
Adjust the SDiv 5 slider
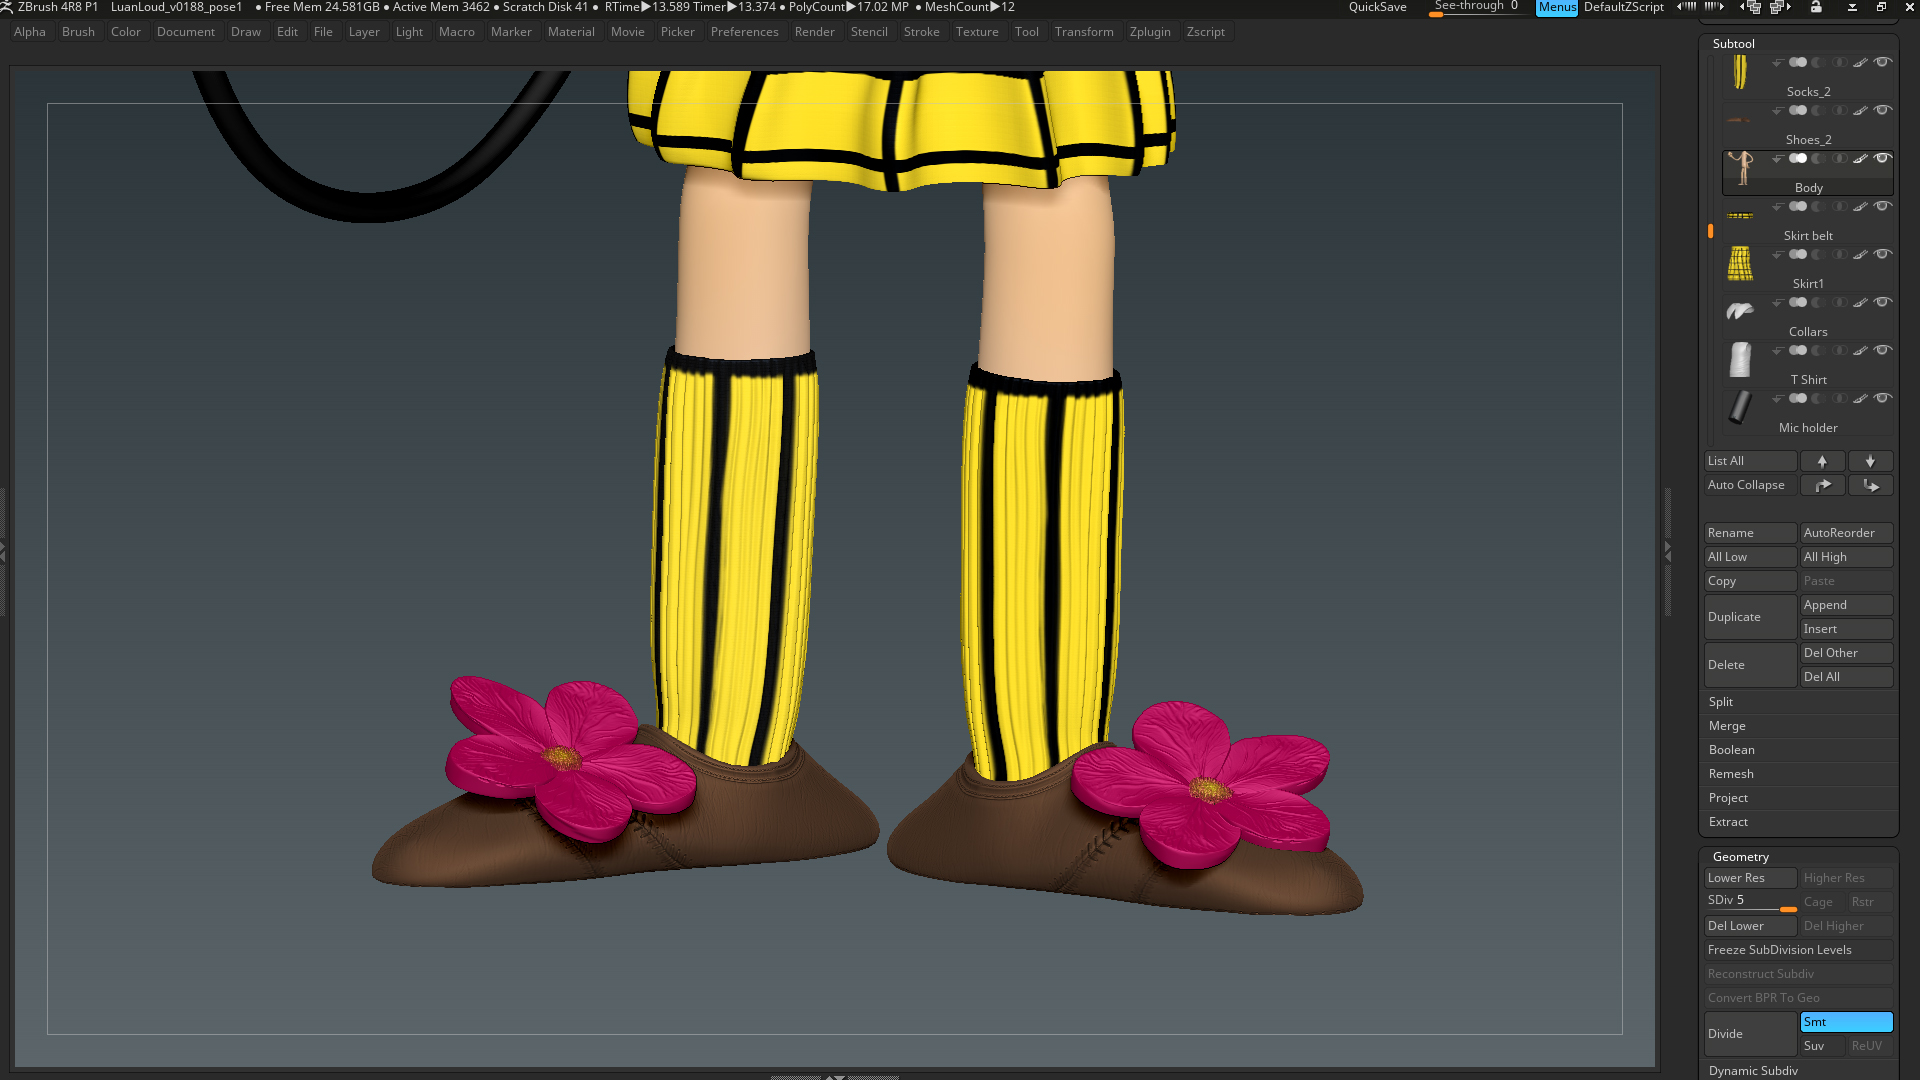[x=1750, y=901]
